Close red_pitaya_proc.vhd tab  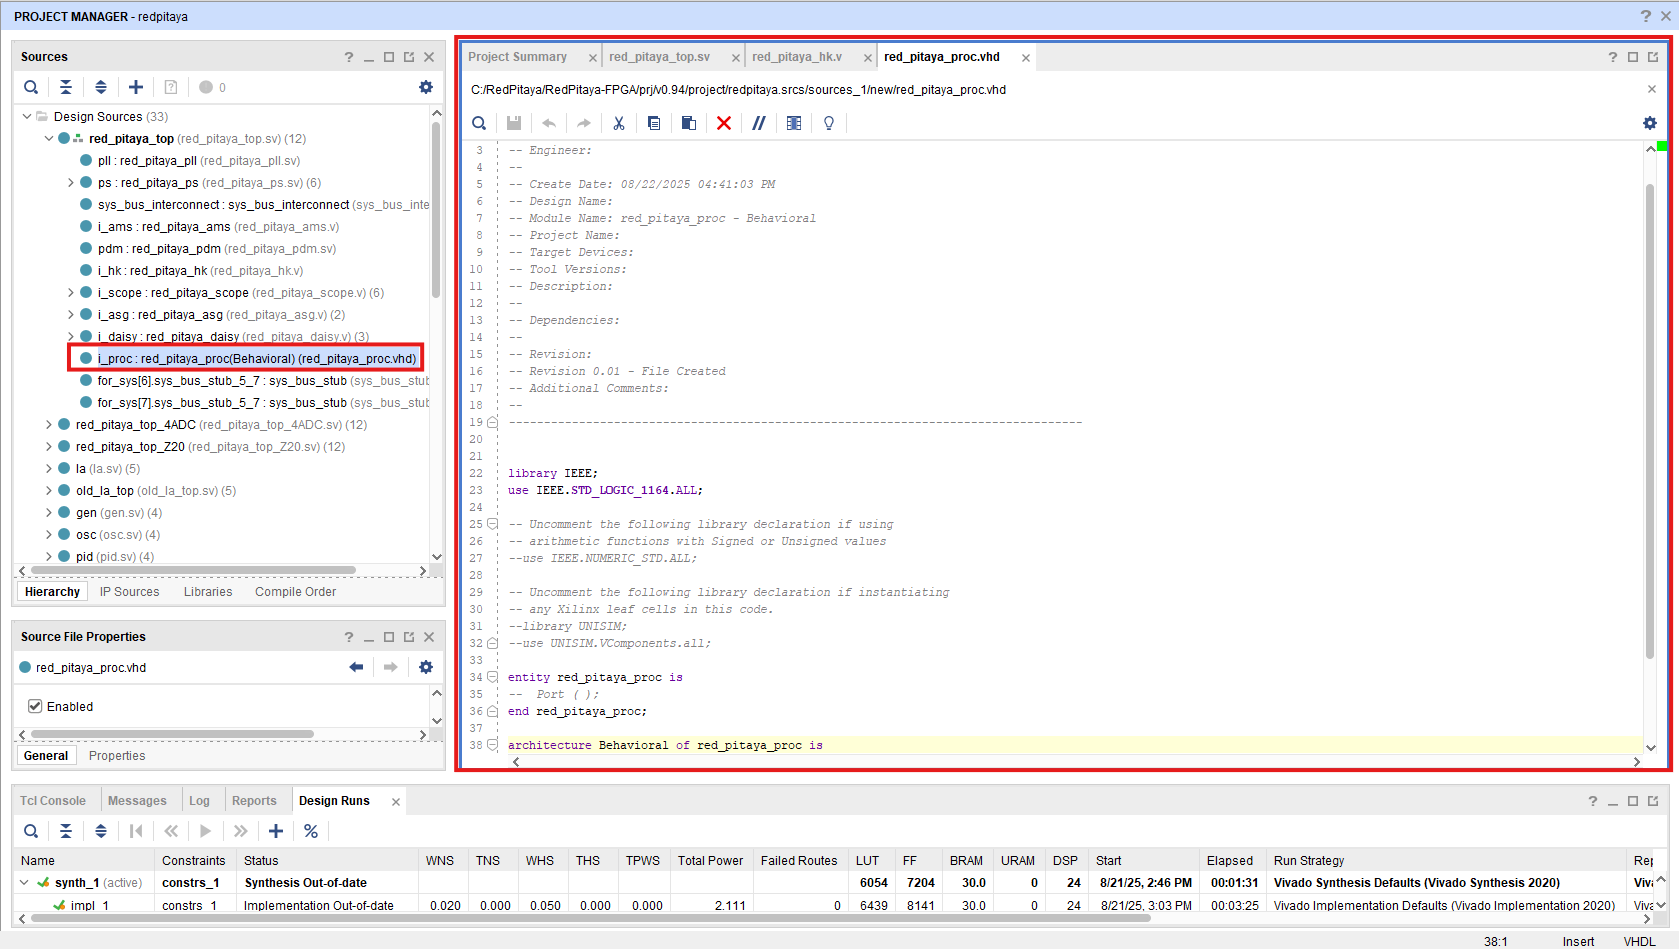click(1026, 58)
